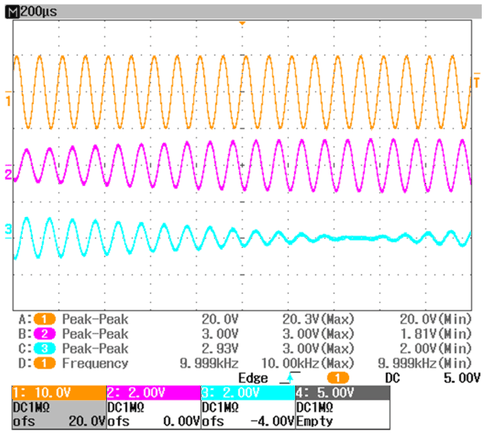Image resolution: width=485 pixels, height=433 pixels.
Task: Click the 2.93V measurement value
Action: (x=220, y=348)
